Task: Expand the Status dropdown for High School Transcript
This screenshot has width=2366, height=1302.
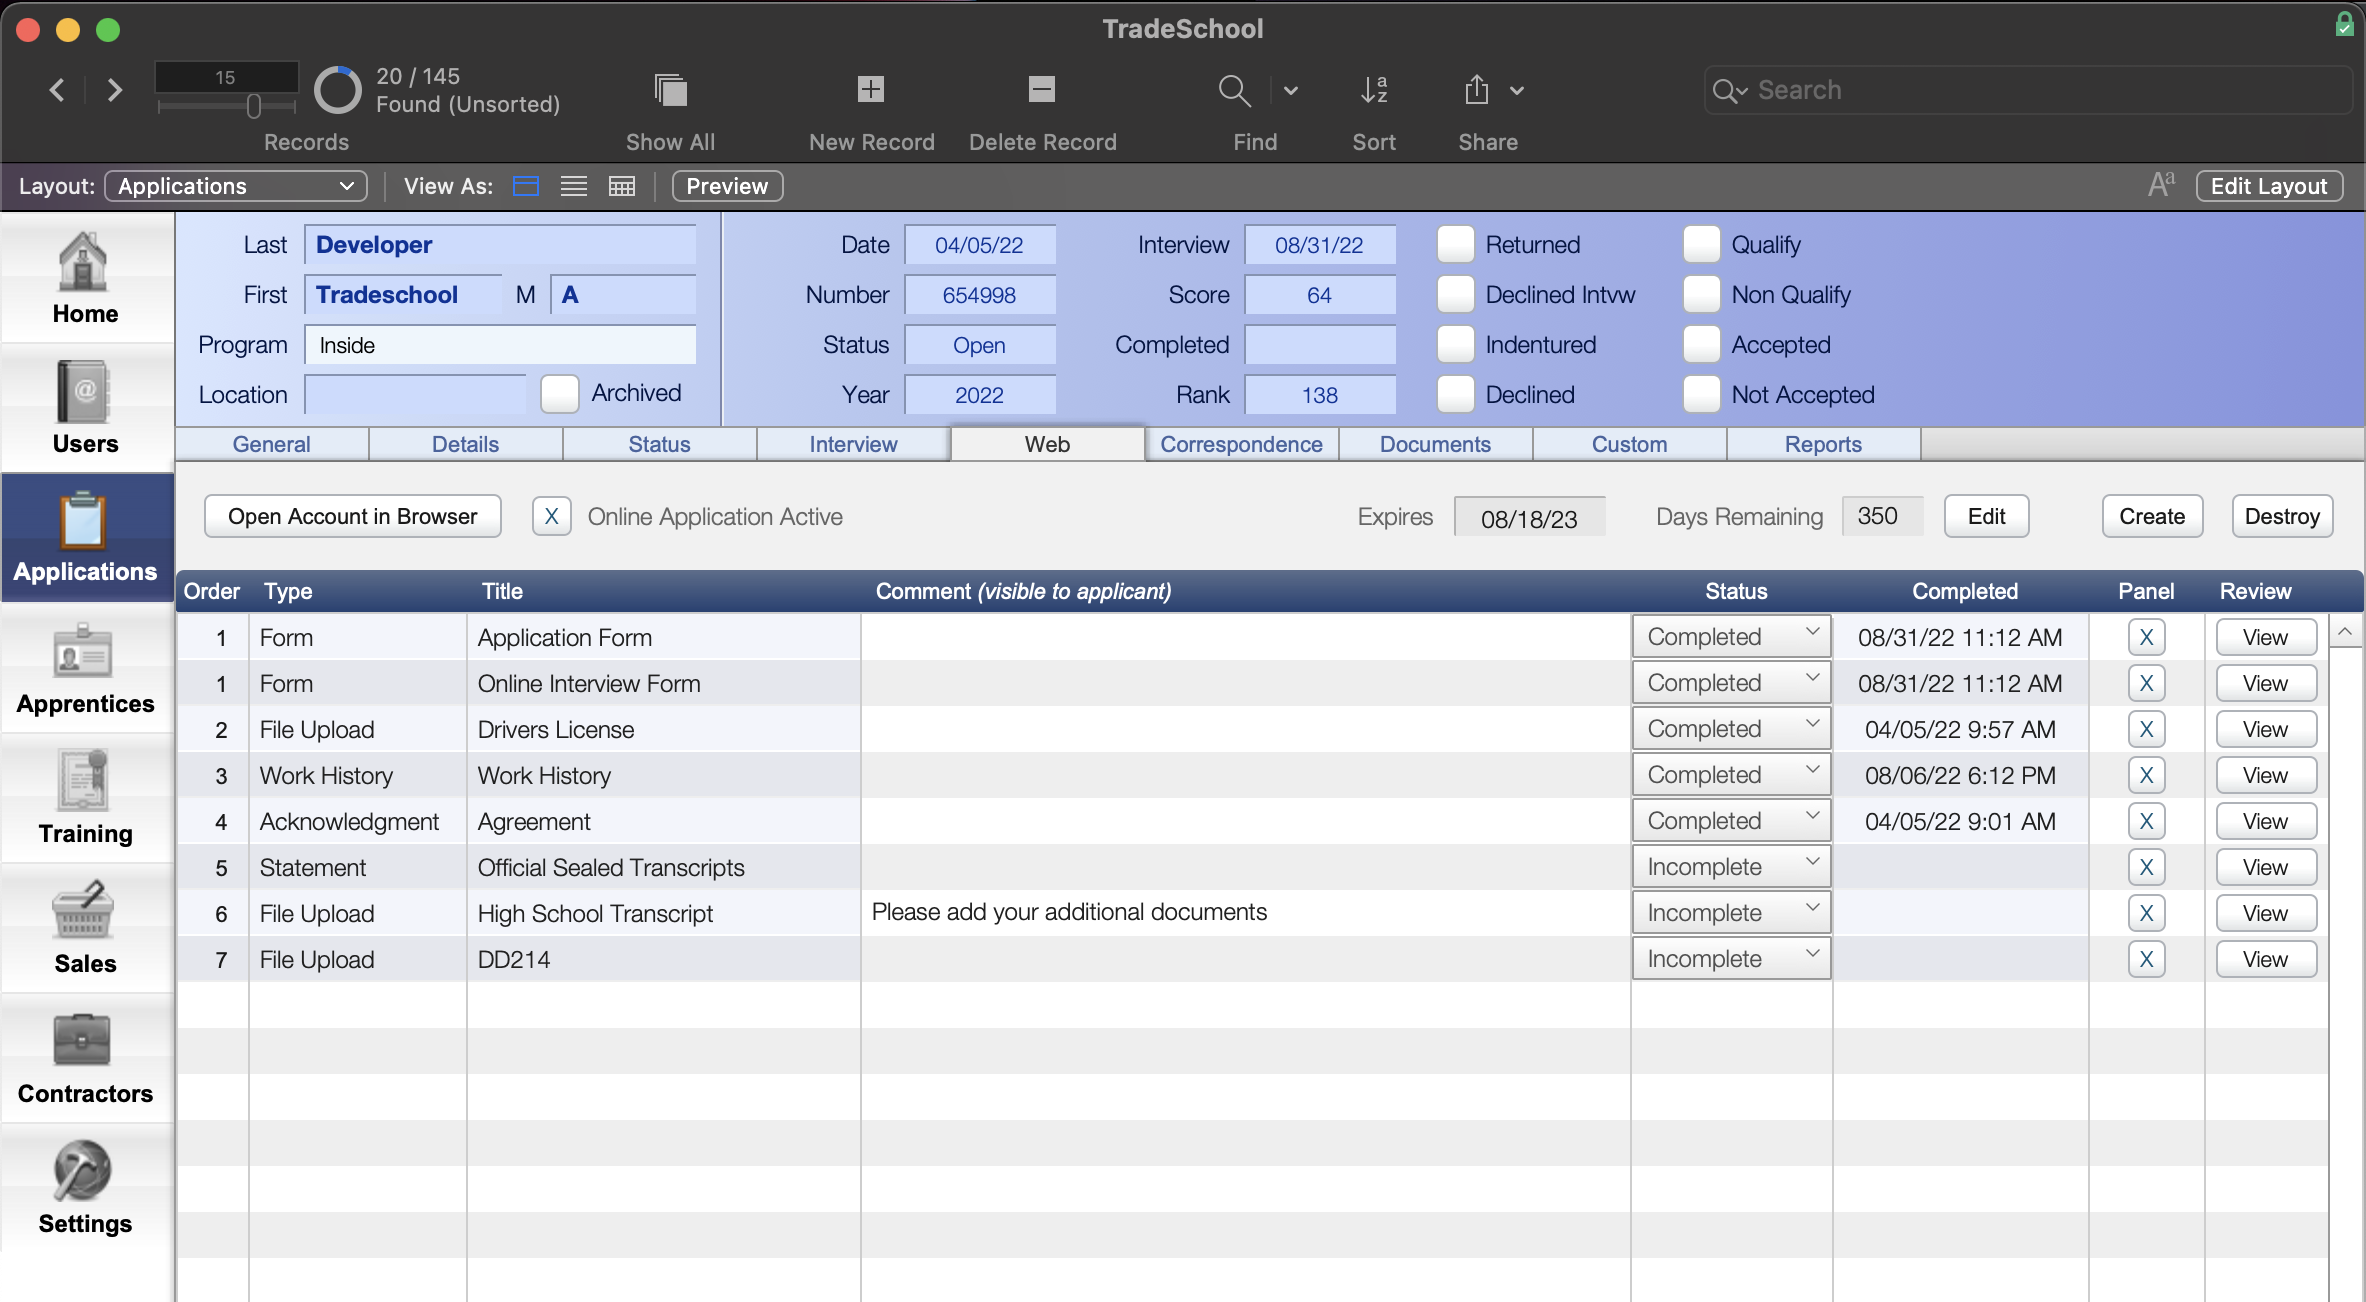Action: click(x=1811, y=911)
